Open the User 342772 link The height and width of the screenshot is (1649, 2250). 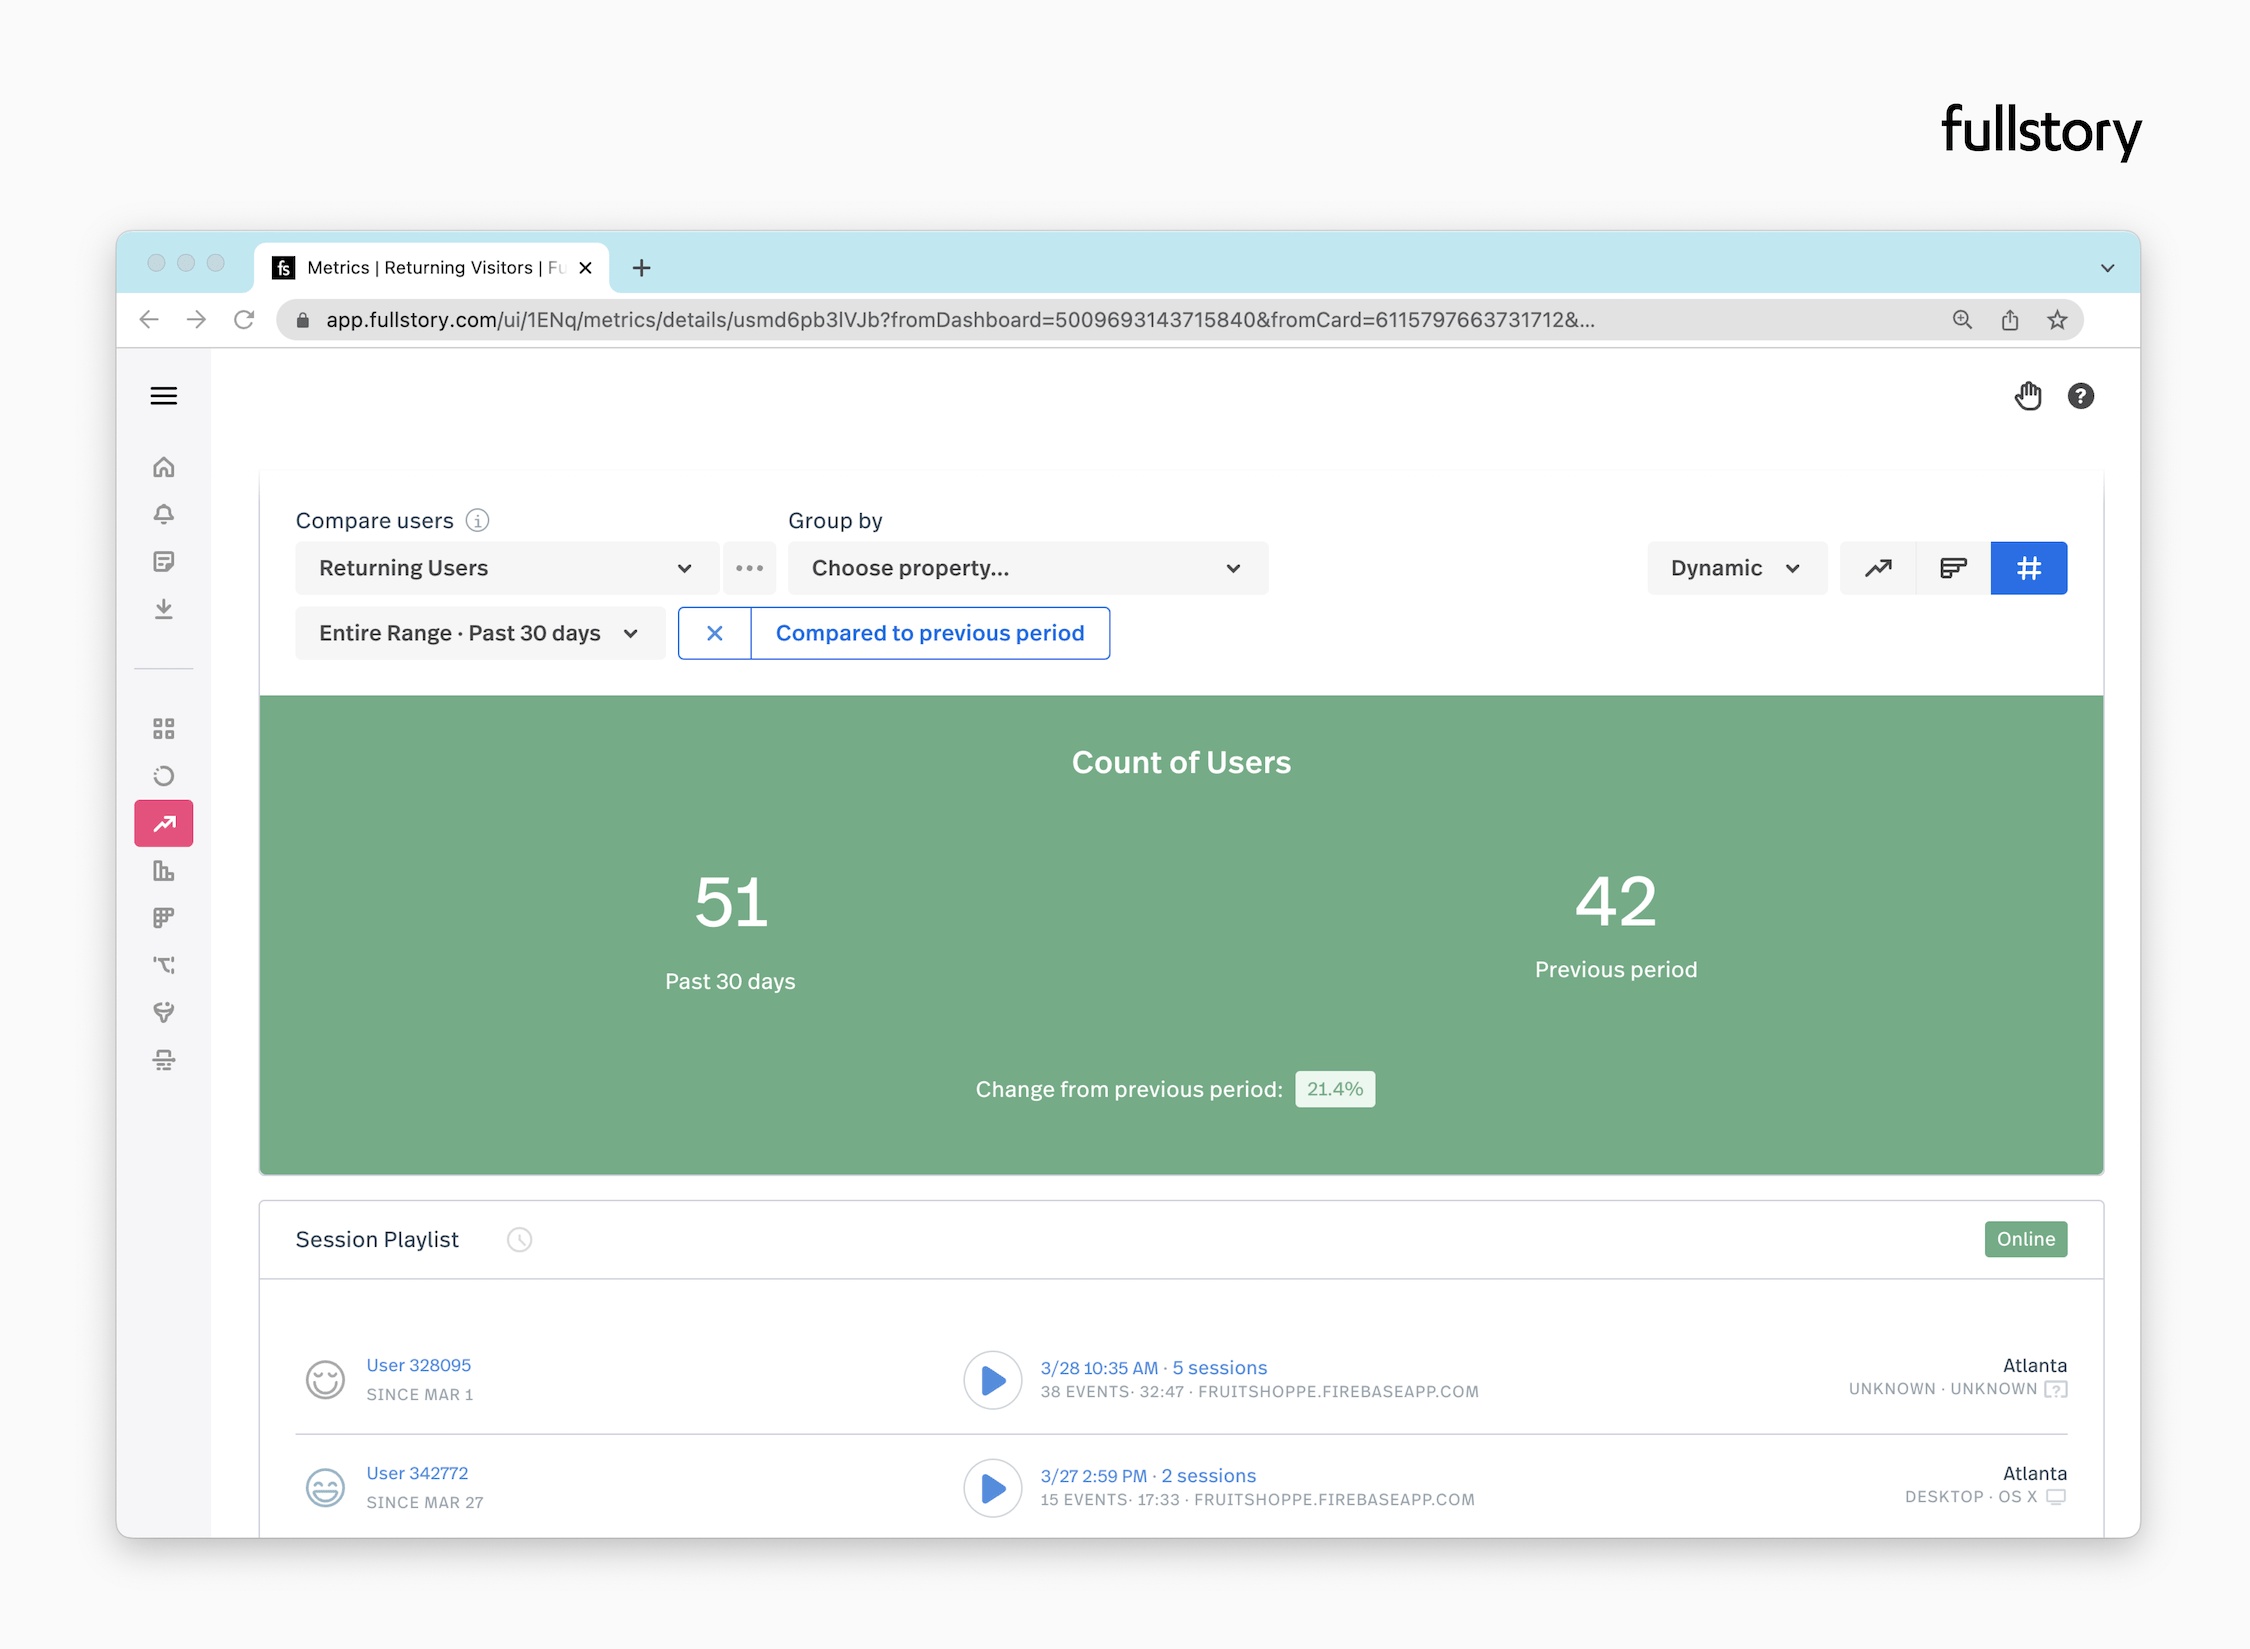pyautogui.click(x=418, y=1473)
